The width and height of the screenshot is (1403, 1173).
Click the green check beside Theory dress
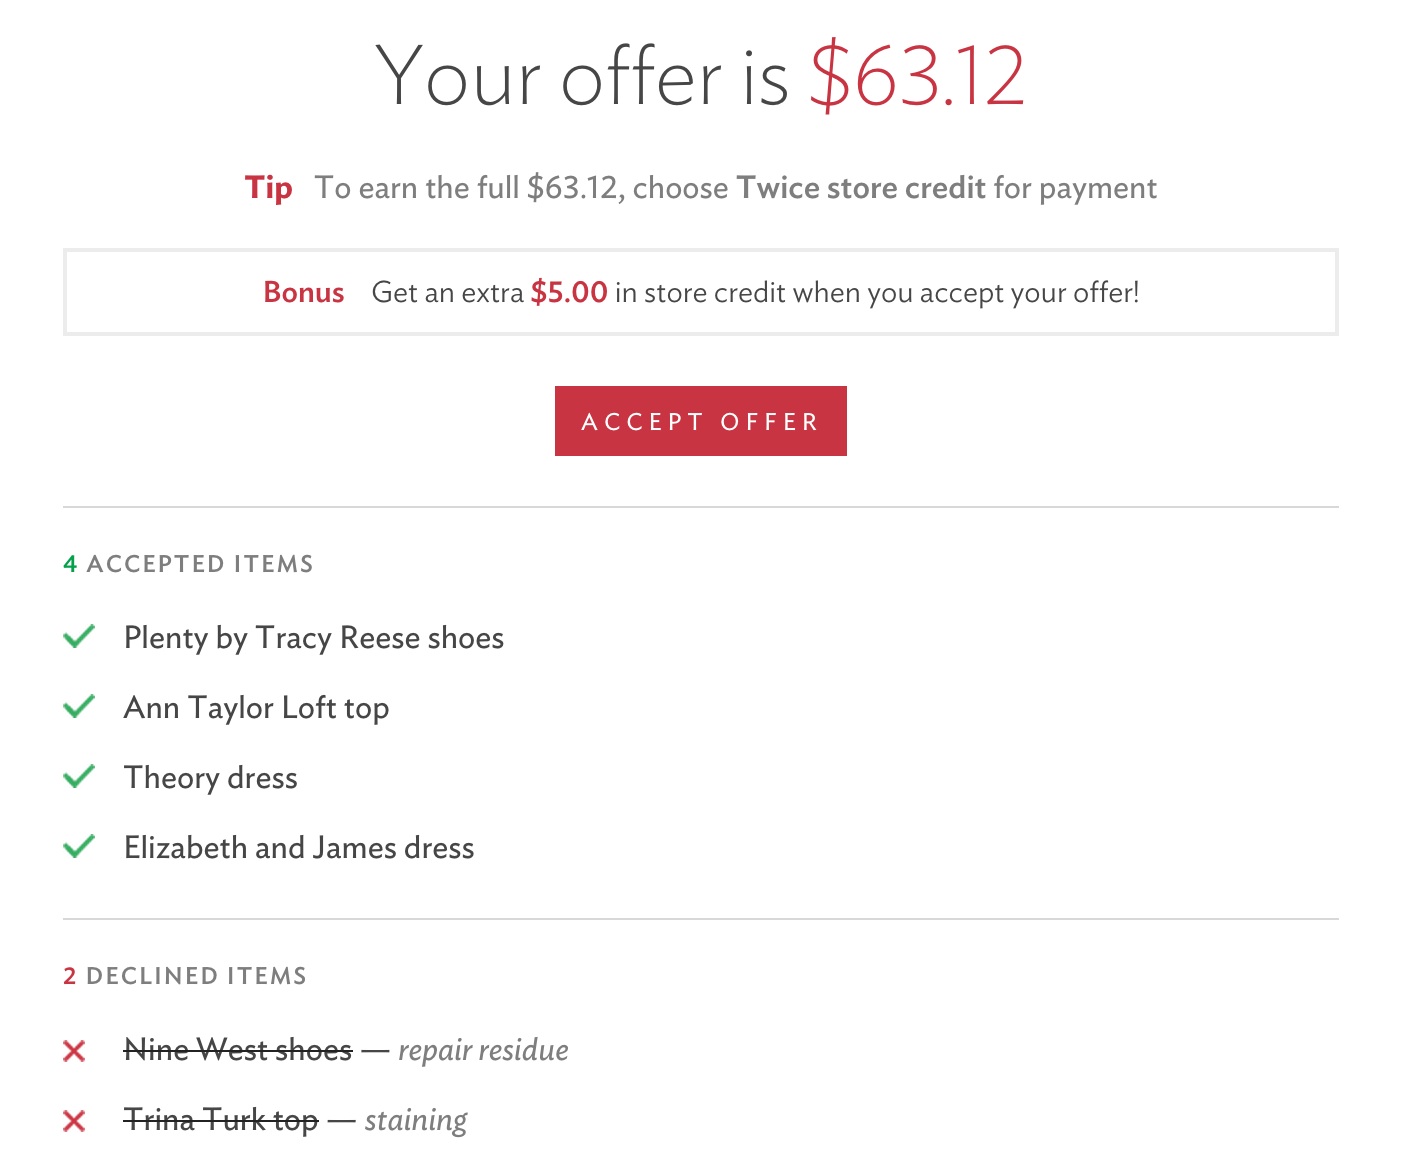(x=79, y=777)
